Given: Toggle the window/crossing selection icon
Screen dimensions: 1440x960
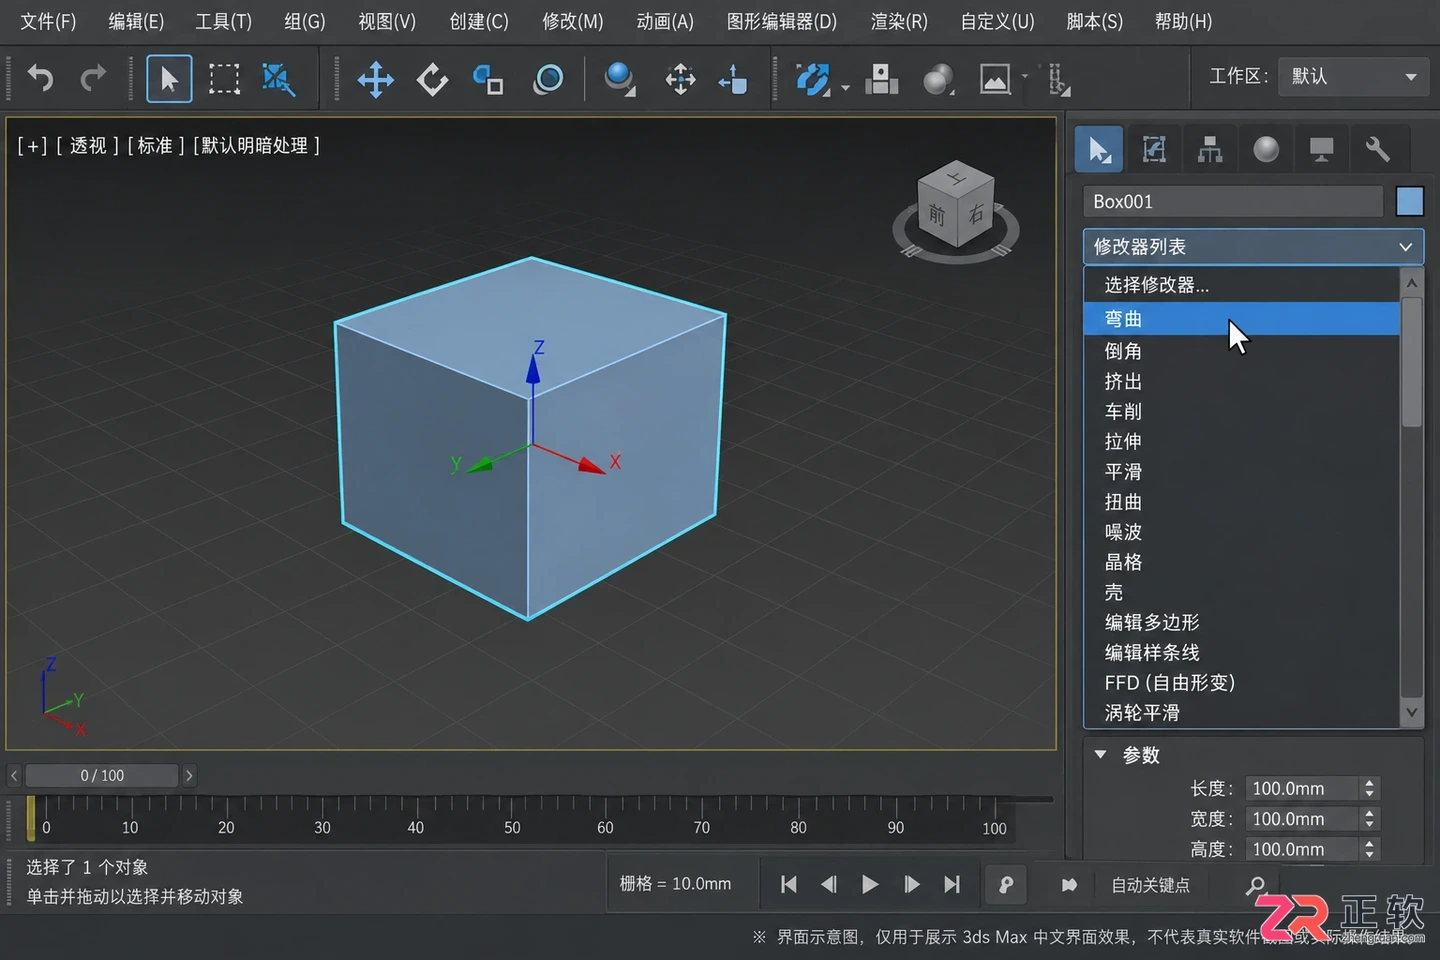Looking at the screenshot, I should click(278, 79).
